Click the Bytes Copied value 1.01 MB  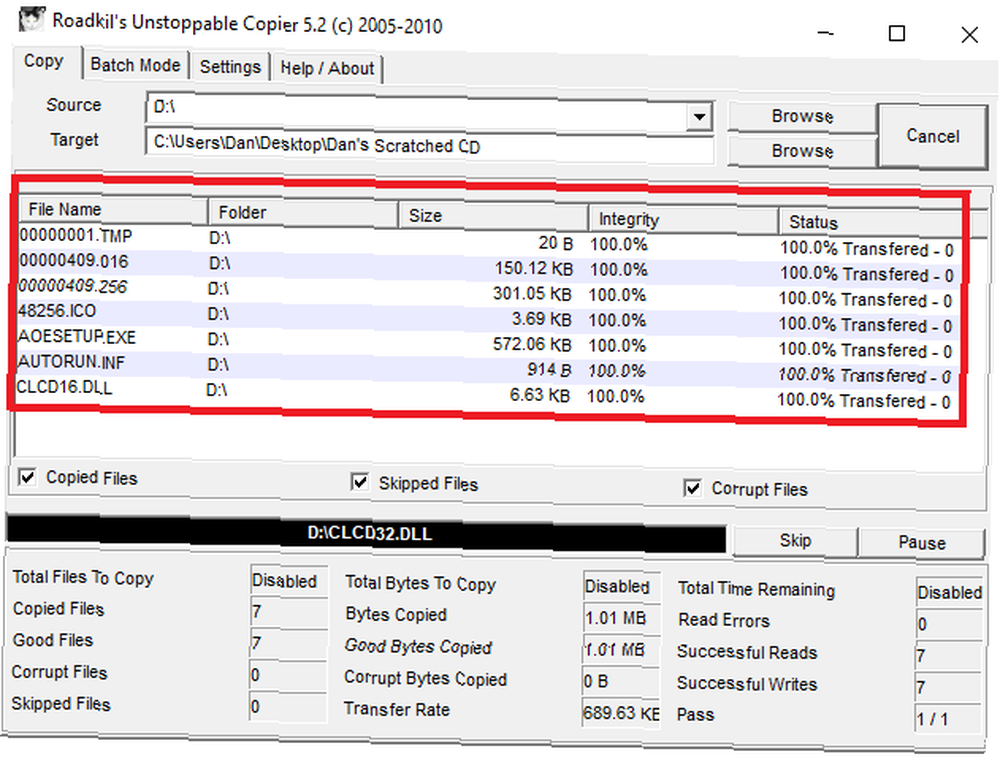[x=622, y=618]
